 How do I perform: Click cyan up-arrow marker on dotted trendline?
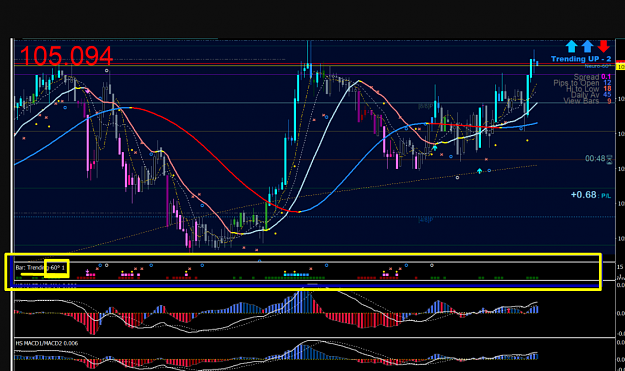480,171
